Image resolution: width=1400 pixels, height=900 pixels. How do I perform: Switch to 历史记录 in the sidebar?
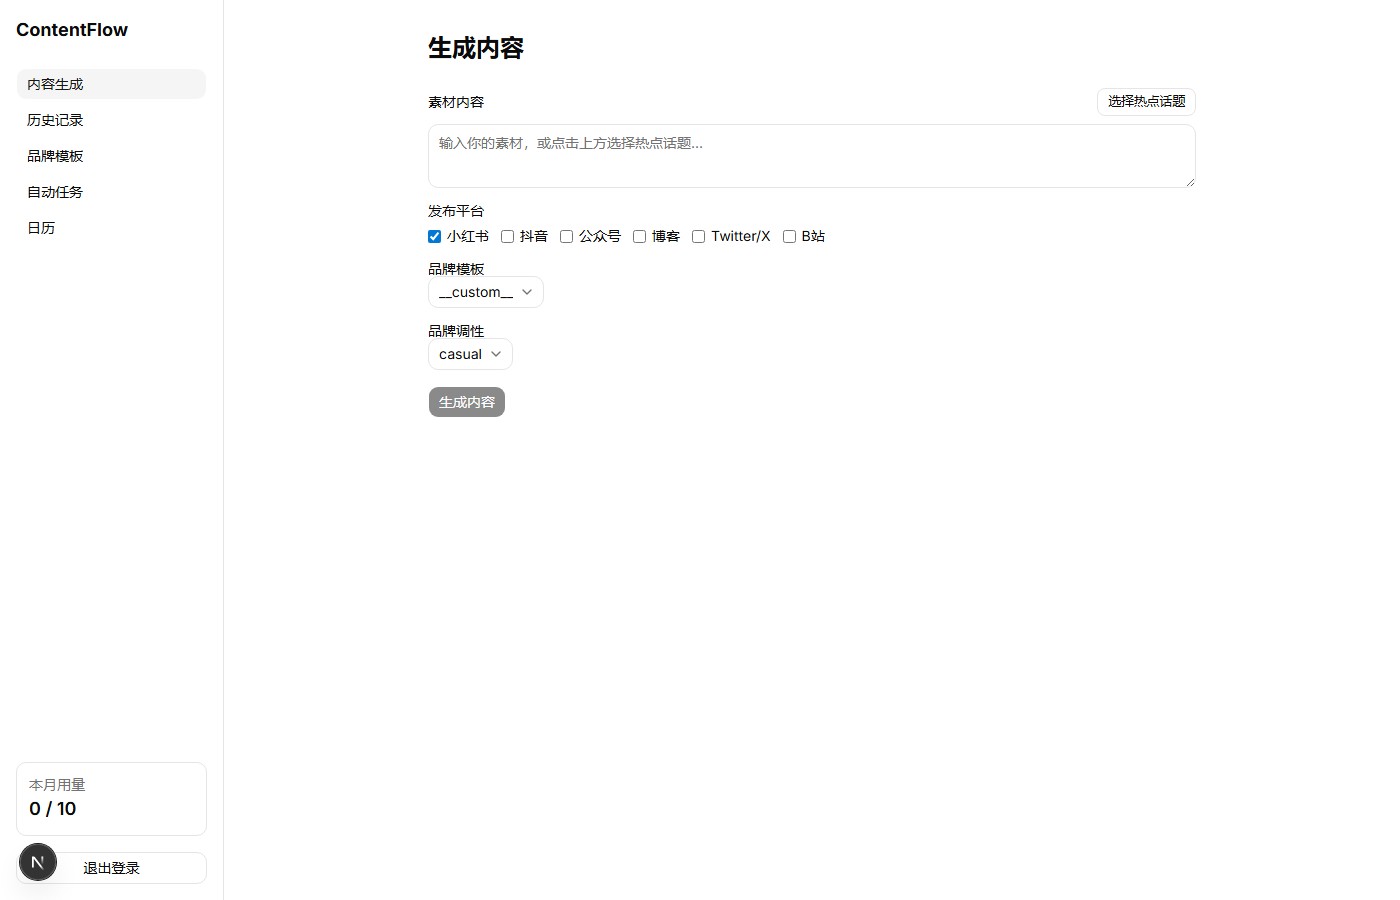pos(55,120)
